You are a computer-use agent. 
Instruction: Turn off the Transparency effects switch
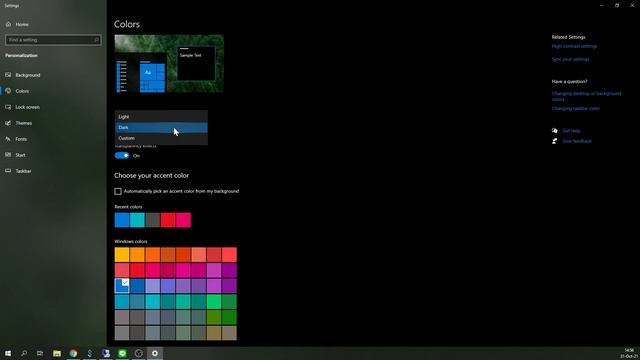coord(122,156)
